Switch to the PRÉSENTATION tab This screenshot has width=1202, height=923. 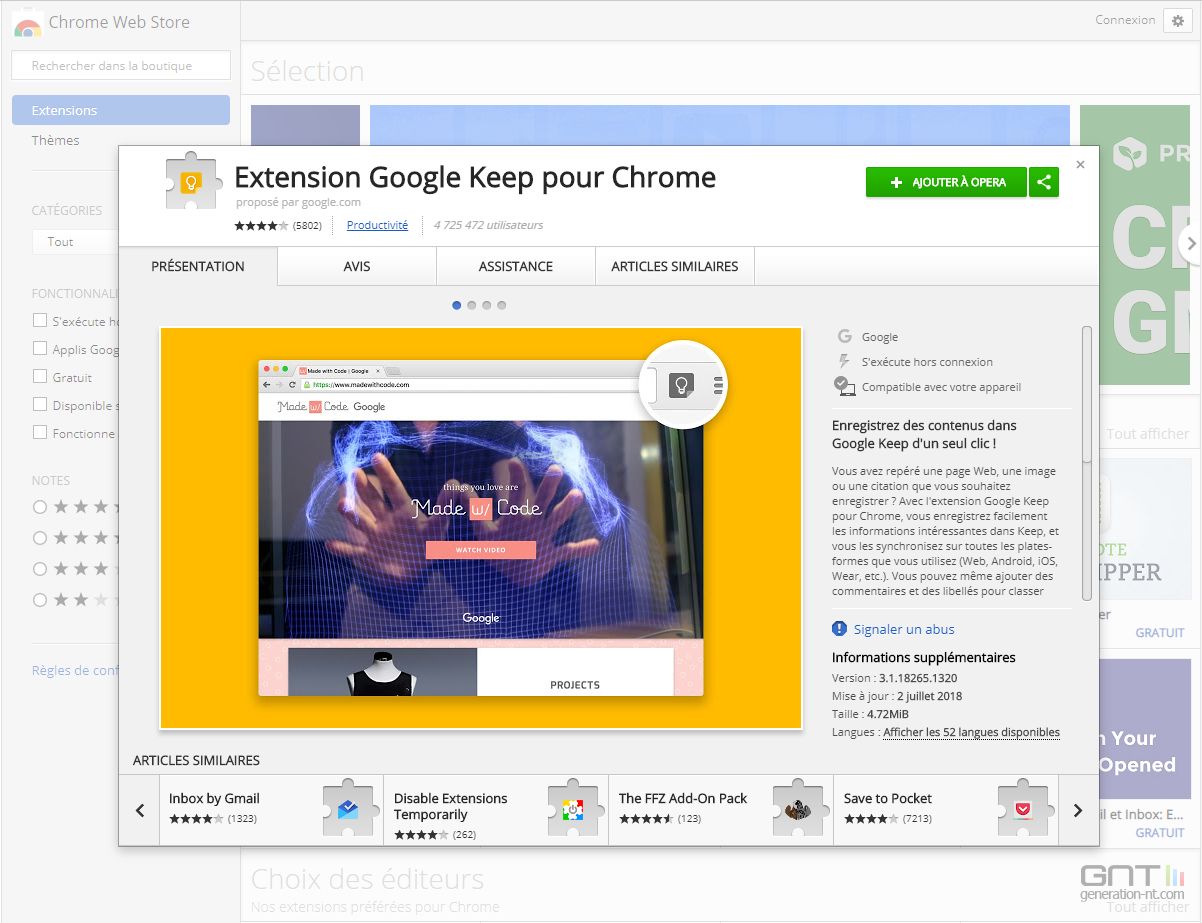tap(198, 266)
